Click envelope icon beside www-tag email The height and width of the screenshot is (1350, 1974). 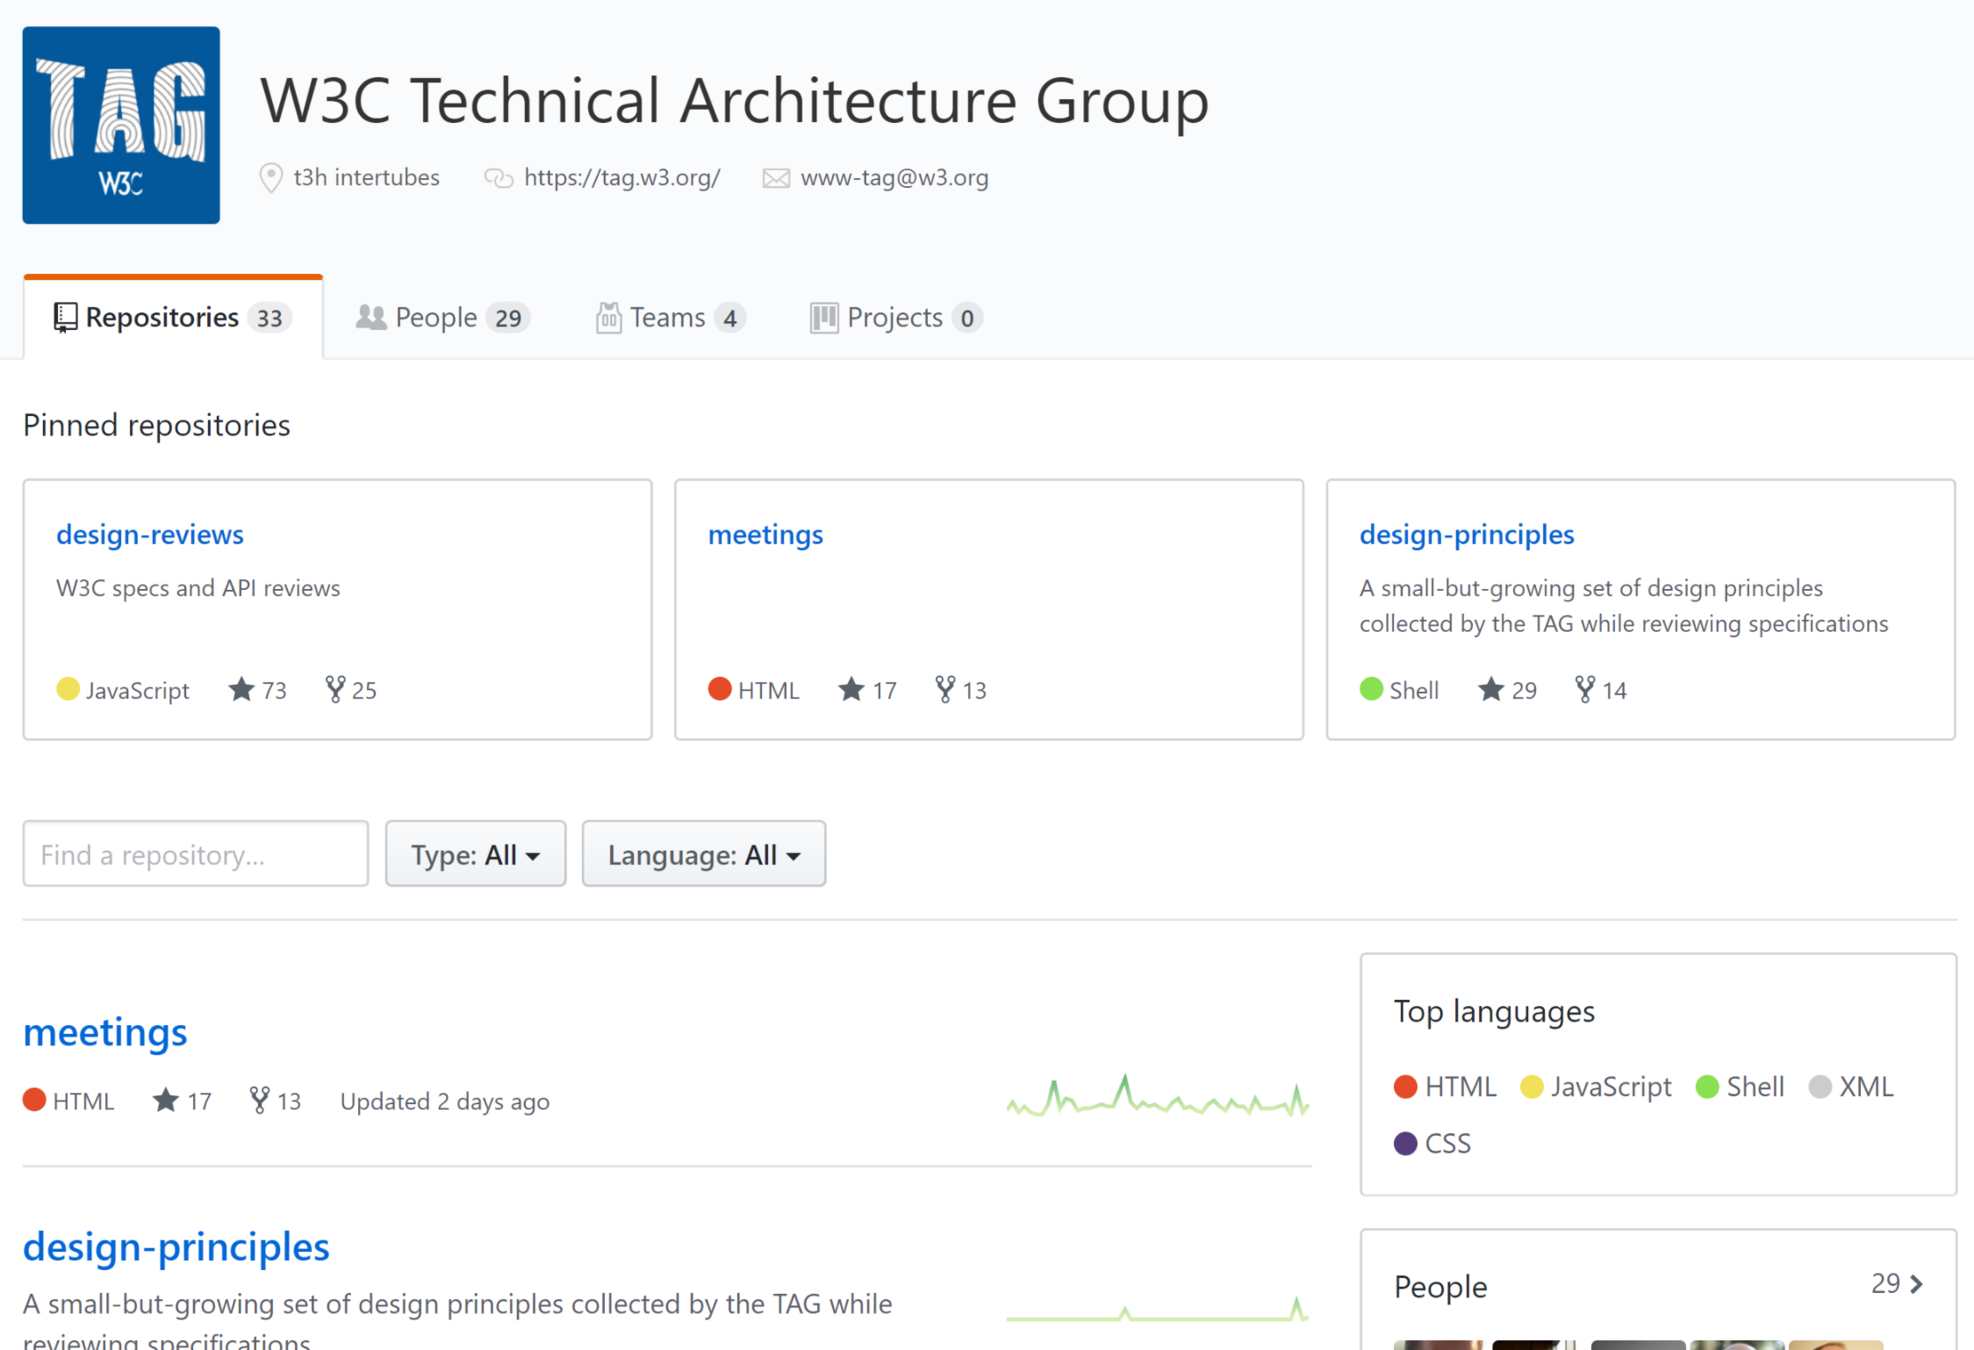[776, 178]
